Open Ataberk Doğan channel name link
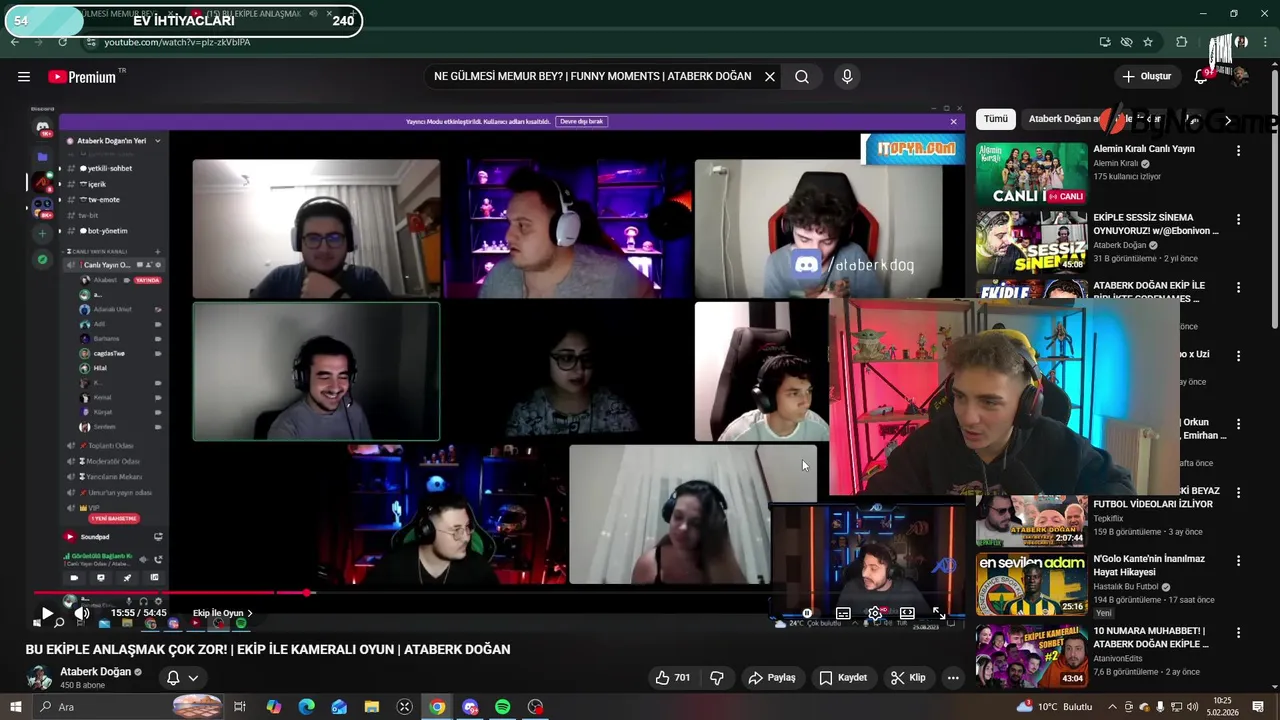 [95, 672]
